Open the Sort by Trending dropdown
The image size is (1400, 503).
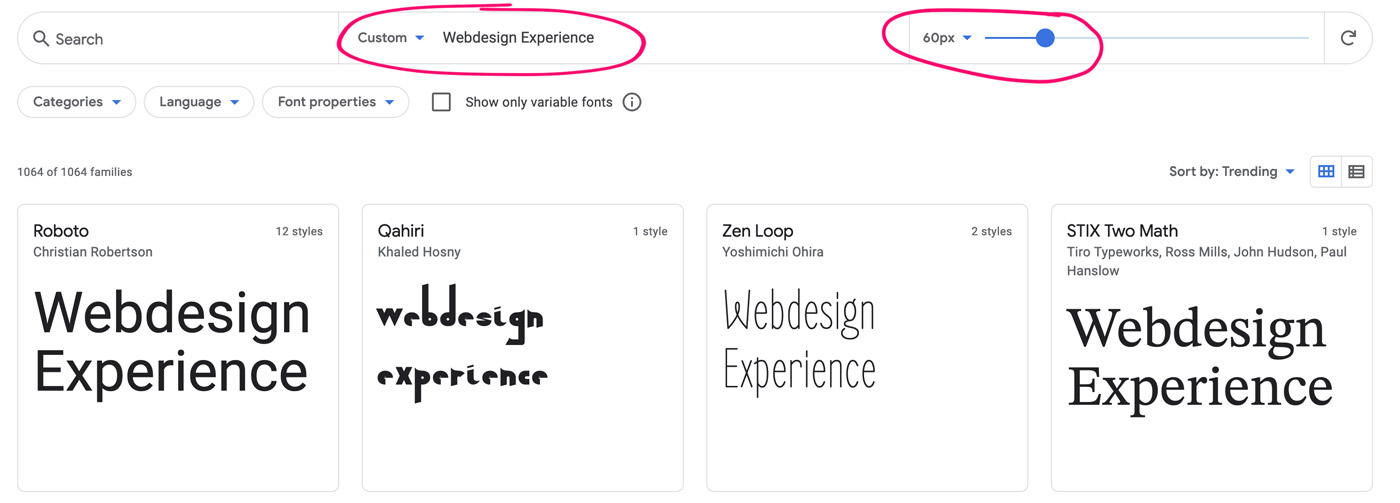tap(1231, 172)
